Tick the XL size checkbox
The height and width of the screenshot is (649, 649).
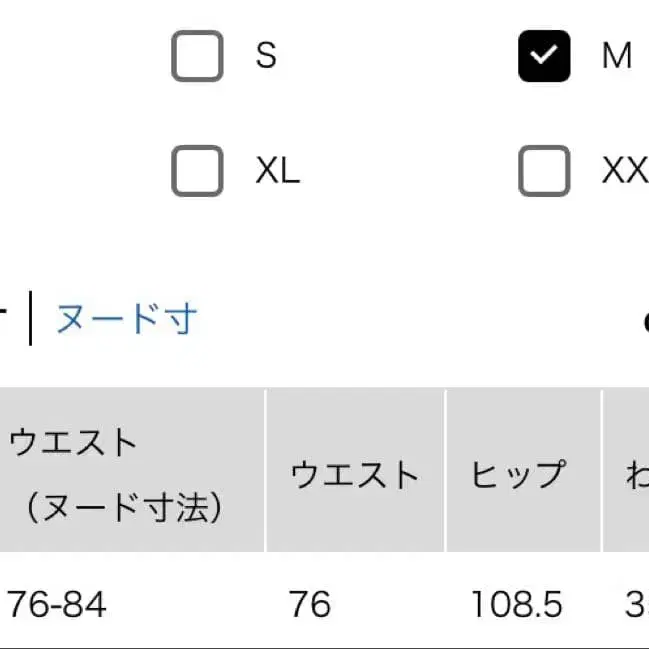tap(197, 171)
